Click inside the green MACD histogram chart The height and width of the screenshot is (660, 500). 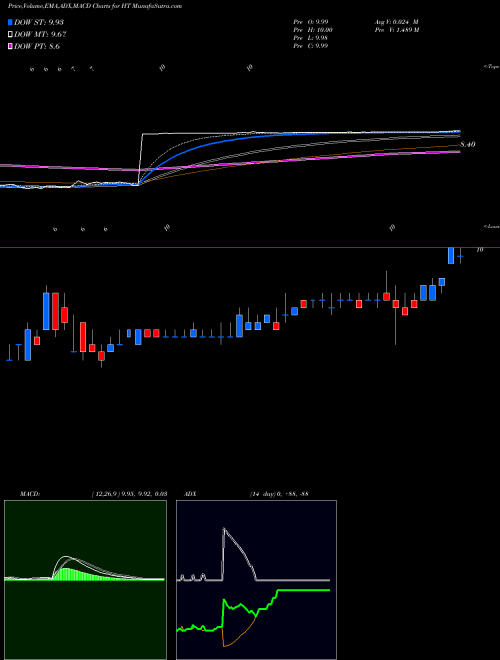(85, 580)
